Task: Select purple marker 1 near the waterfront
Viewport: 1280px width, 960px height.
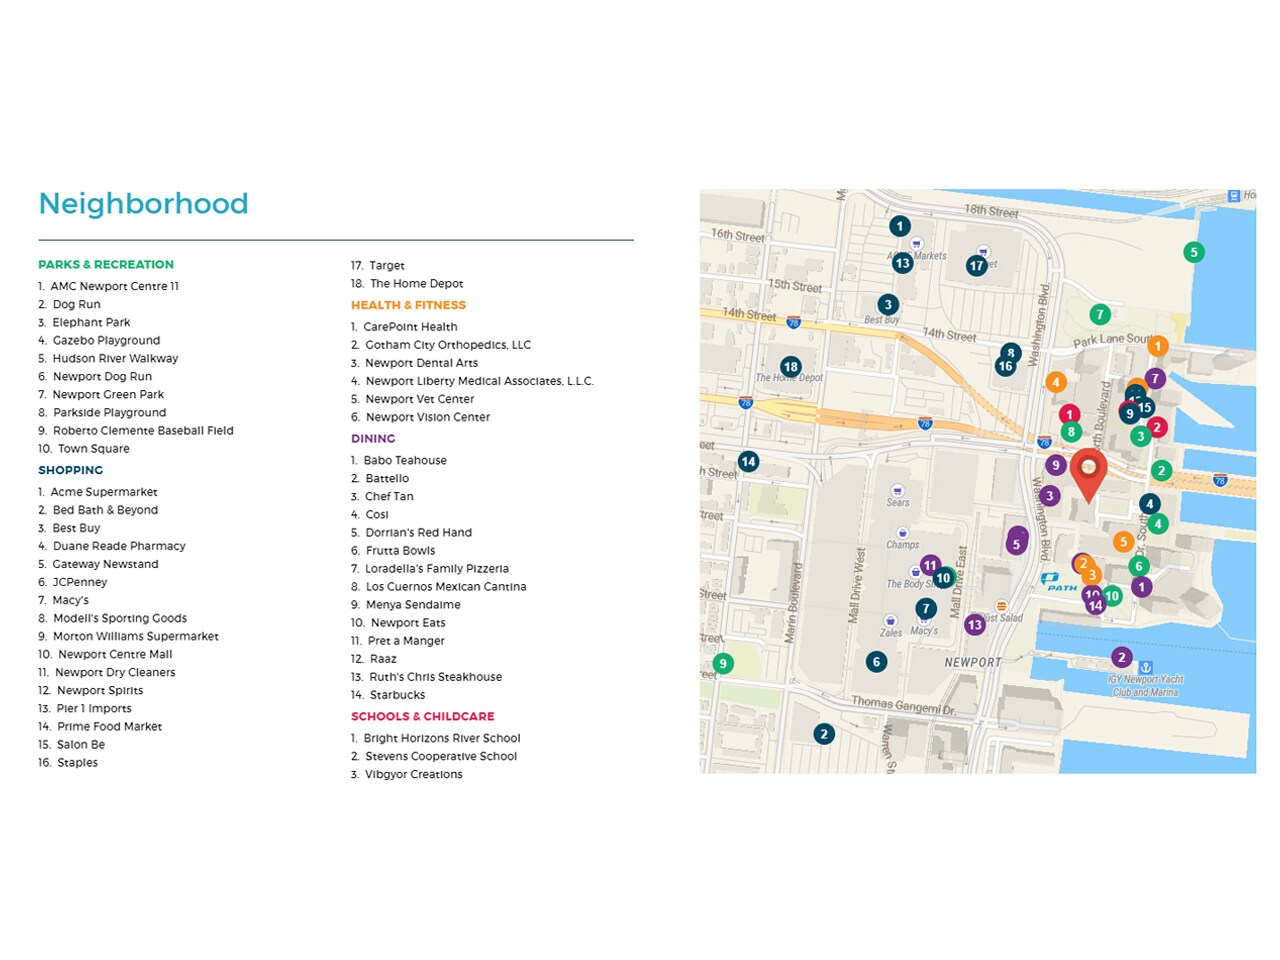Action: 1142,587
